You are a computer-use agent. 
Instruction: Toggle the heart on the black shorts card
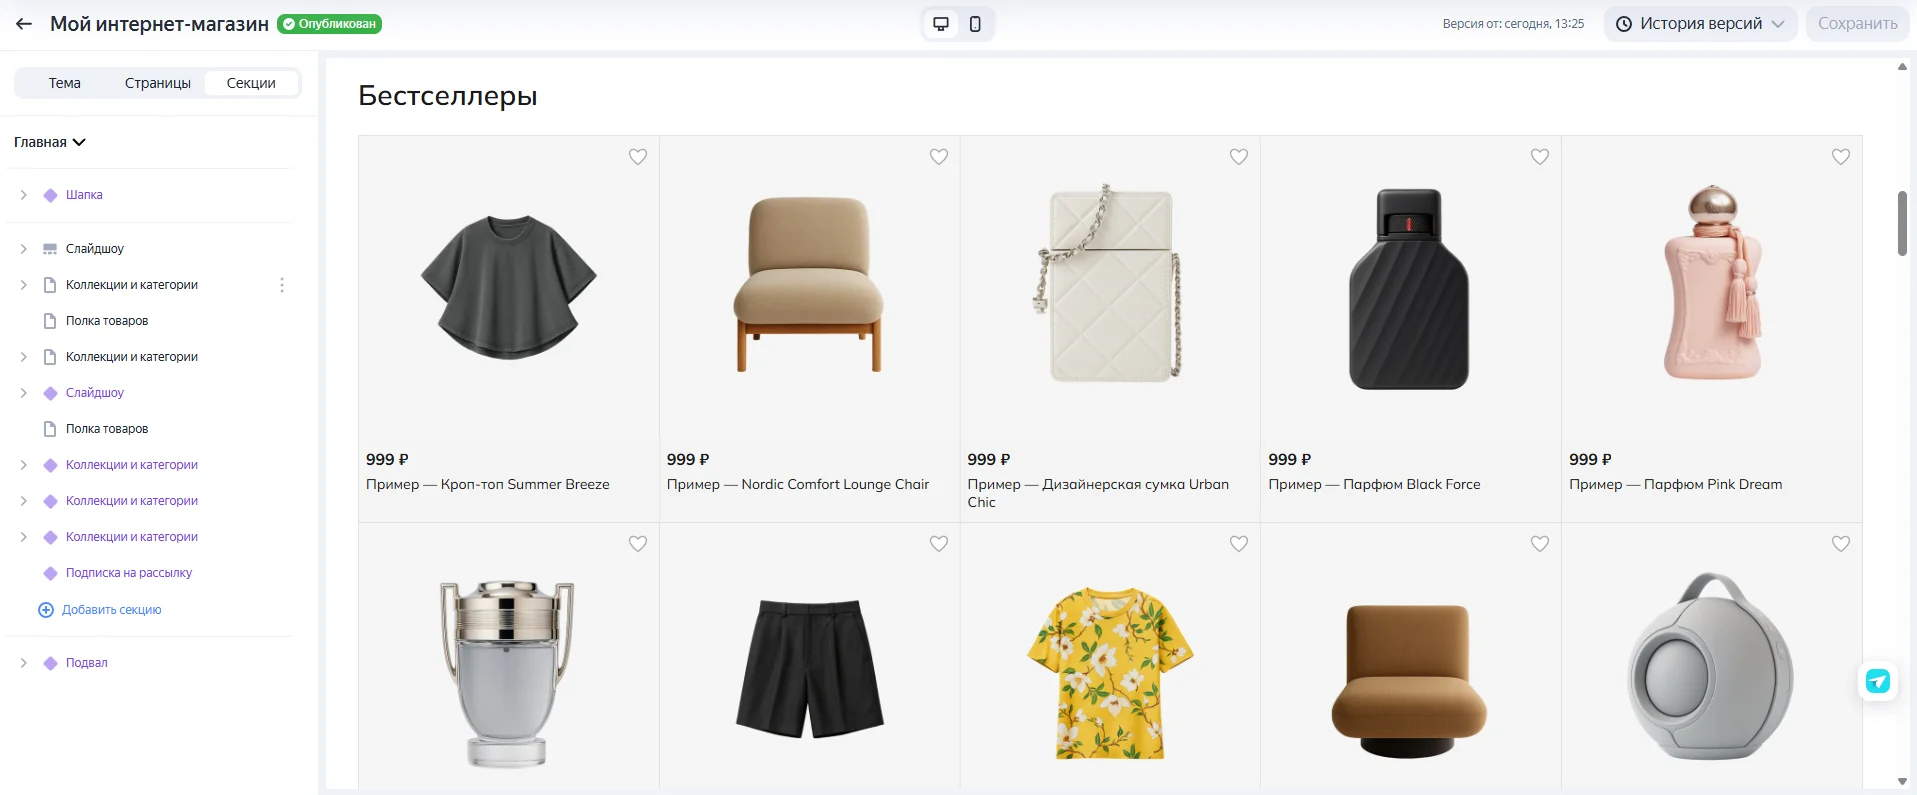pos(939,544)
